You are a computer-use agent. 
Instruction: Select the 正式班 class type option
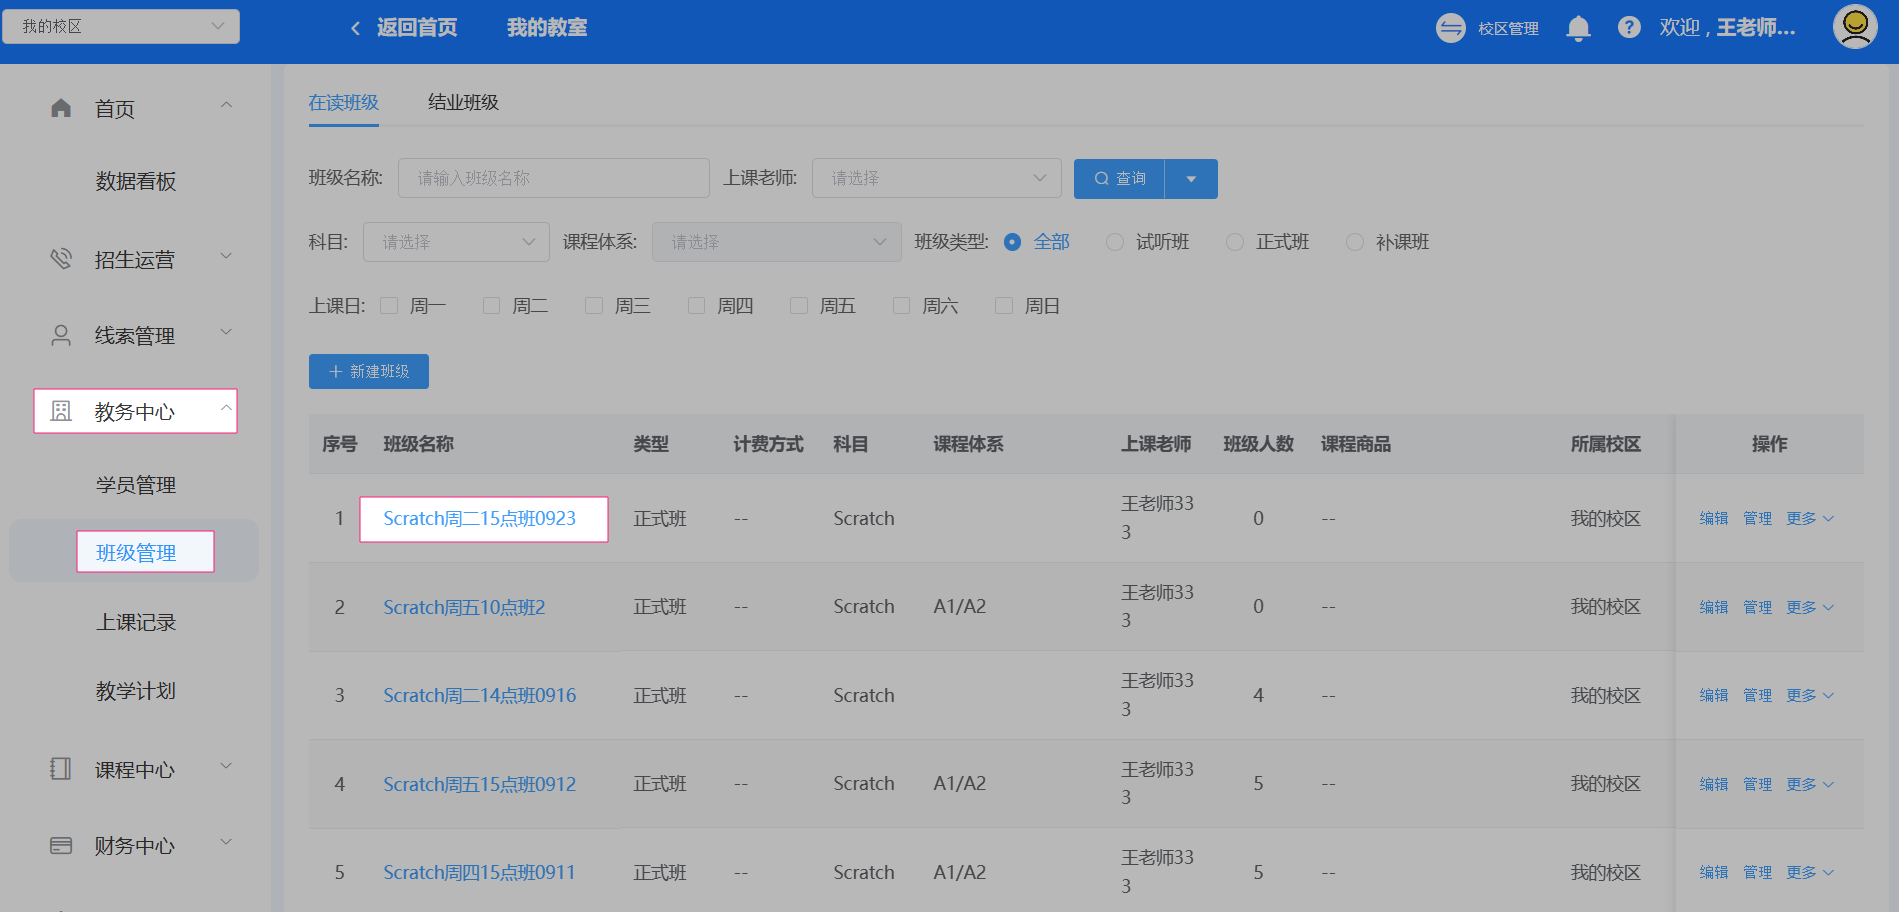coord(1235,242)
